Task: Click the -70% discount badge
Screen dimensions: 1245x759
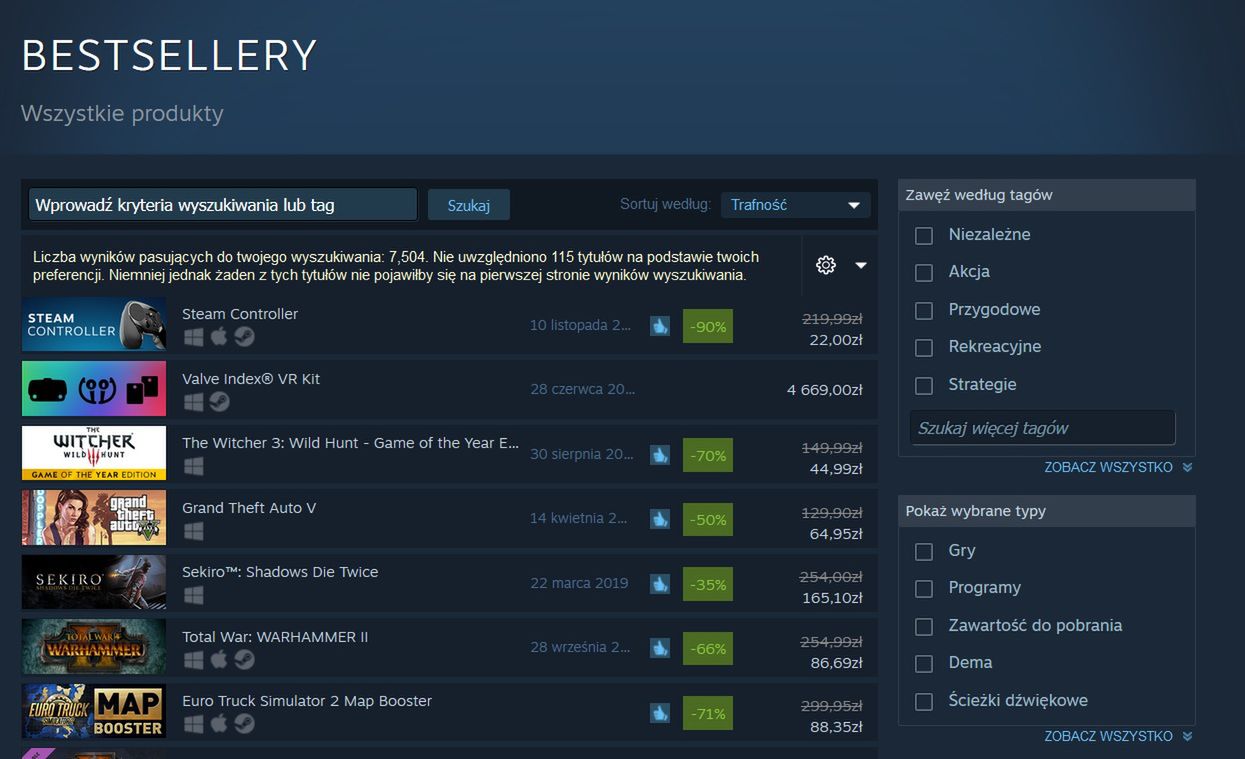Action: click(708, 455)
